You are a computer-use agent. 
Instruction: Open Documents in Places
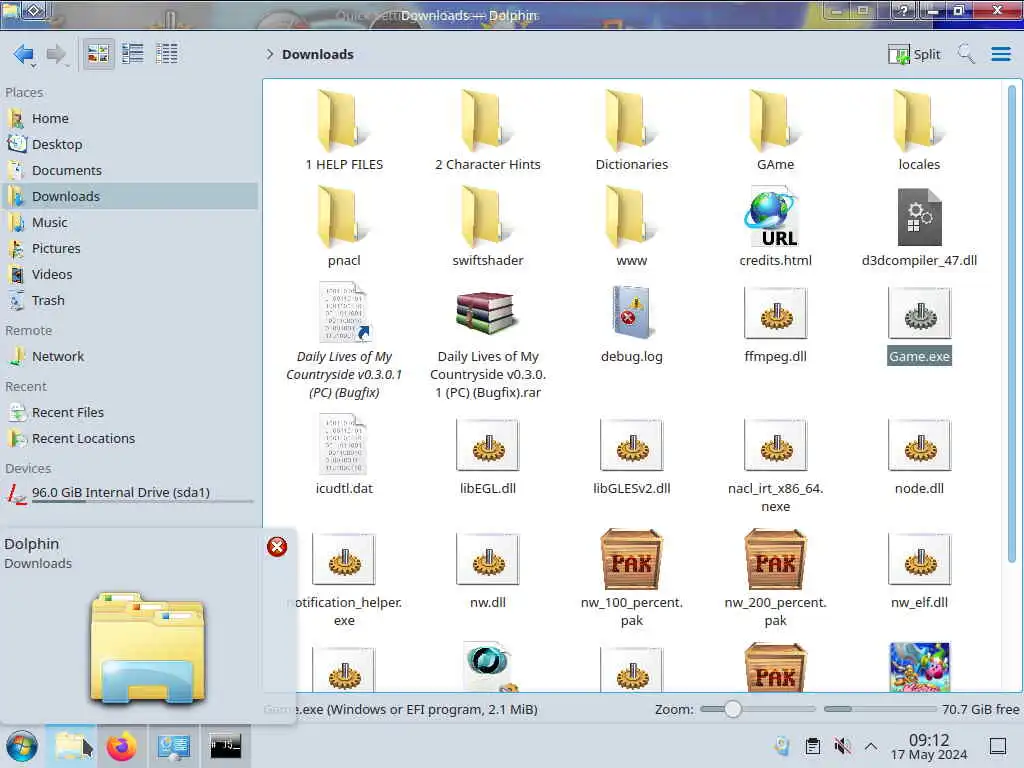[x=131, y=170]
